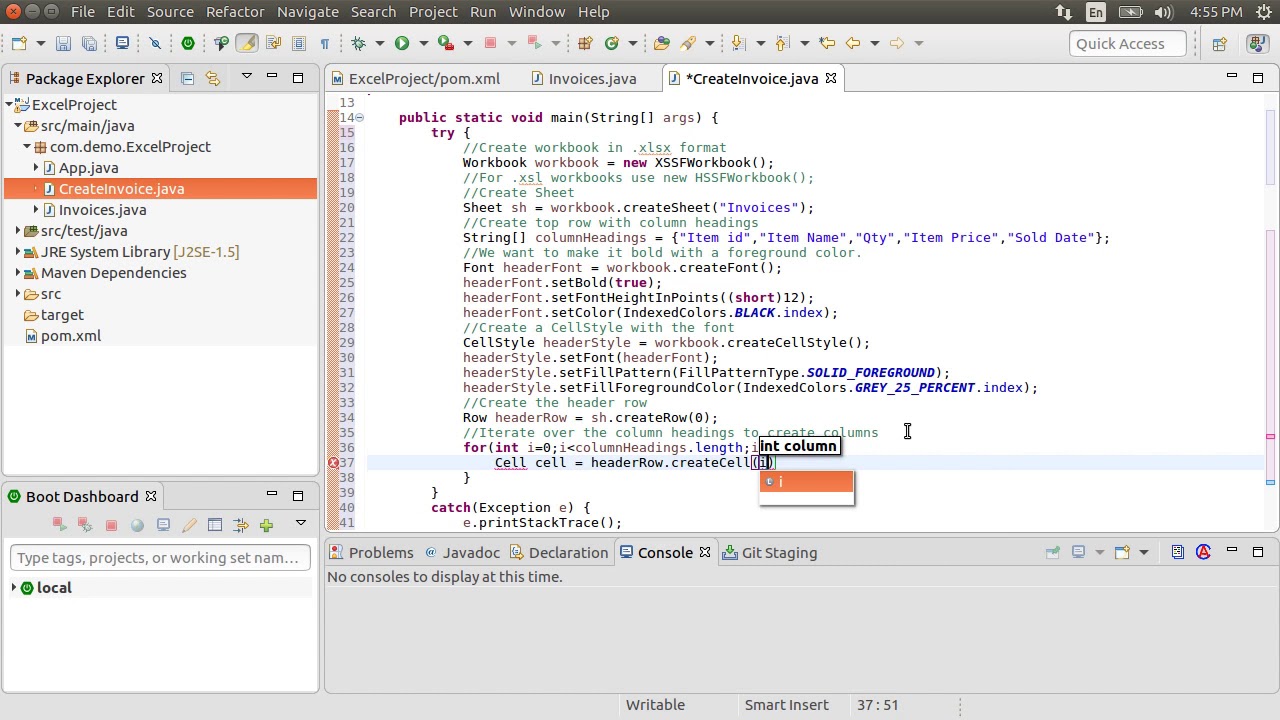
Task: Click the Spring Boot Dashboard toolbar icon
Action: click(187, 43)
